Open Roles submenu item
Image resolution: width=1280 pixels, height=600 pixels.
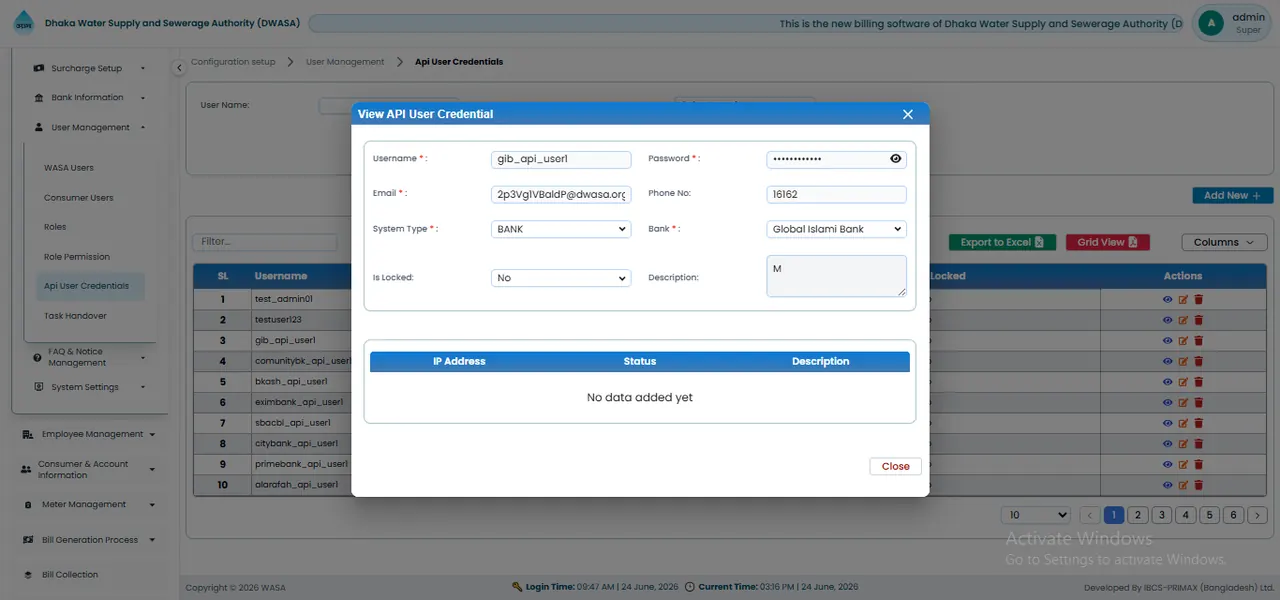pyautogui.click(x=55, y=227)
